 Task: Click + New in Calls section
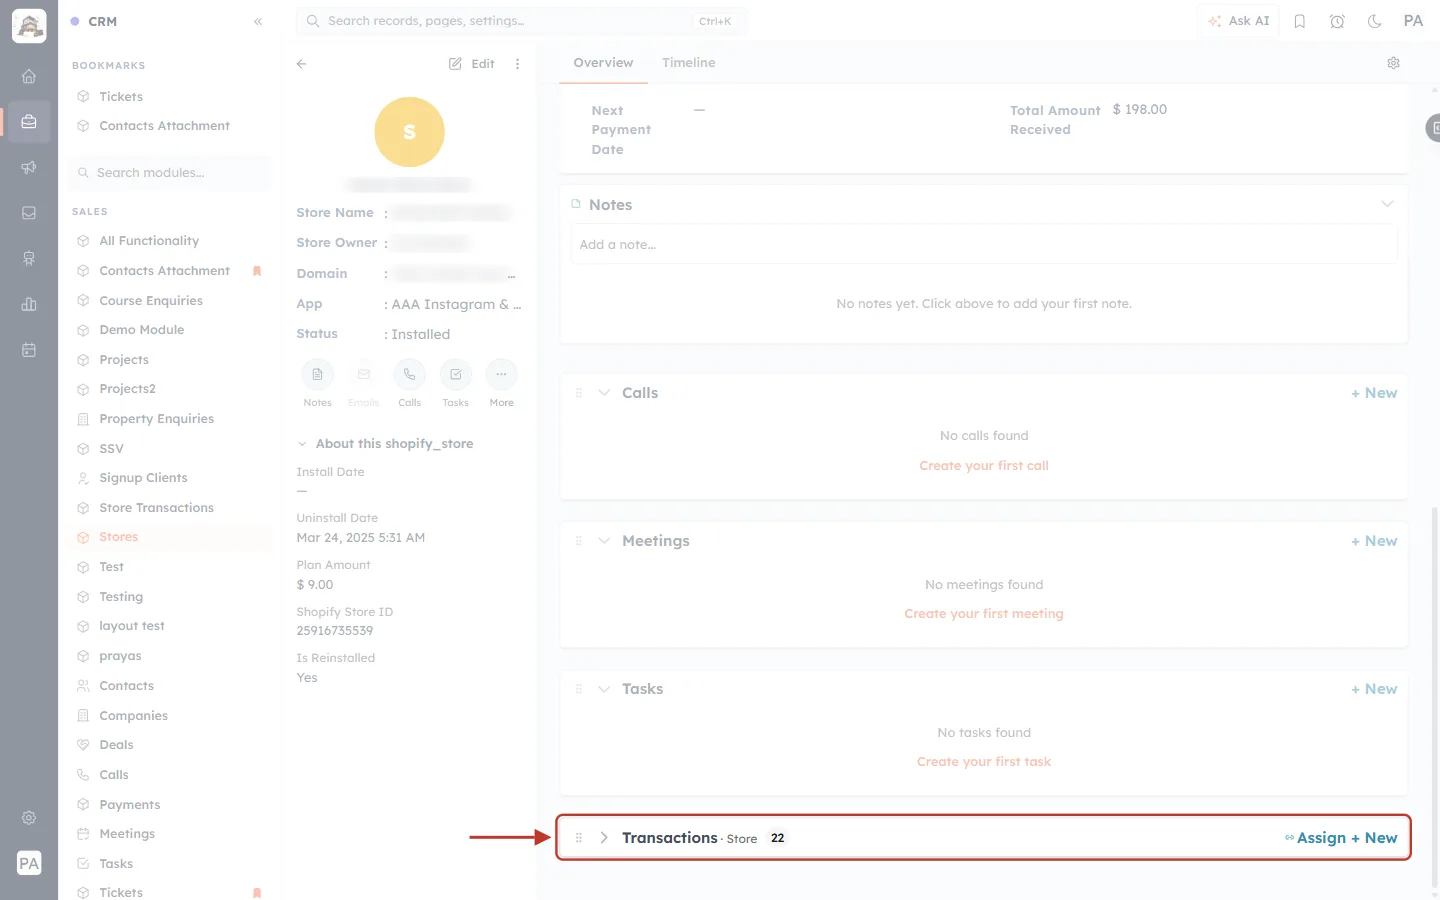pos(1374,393)
